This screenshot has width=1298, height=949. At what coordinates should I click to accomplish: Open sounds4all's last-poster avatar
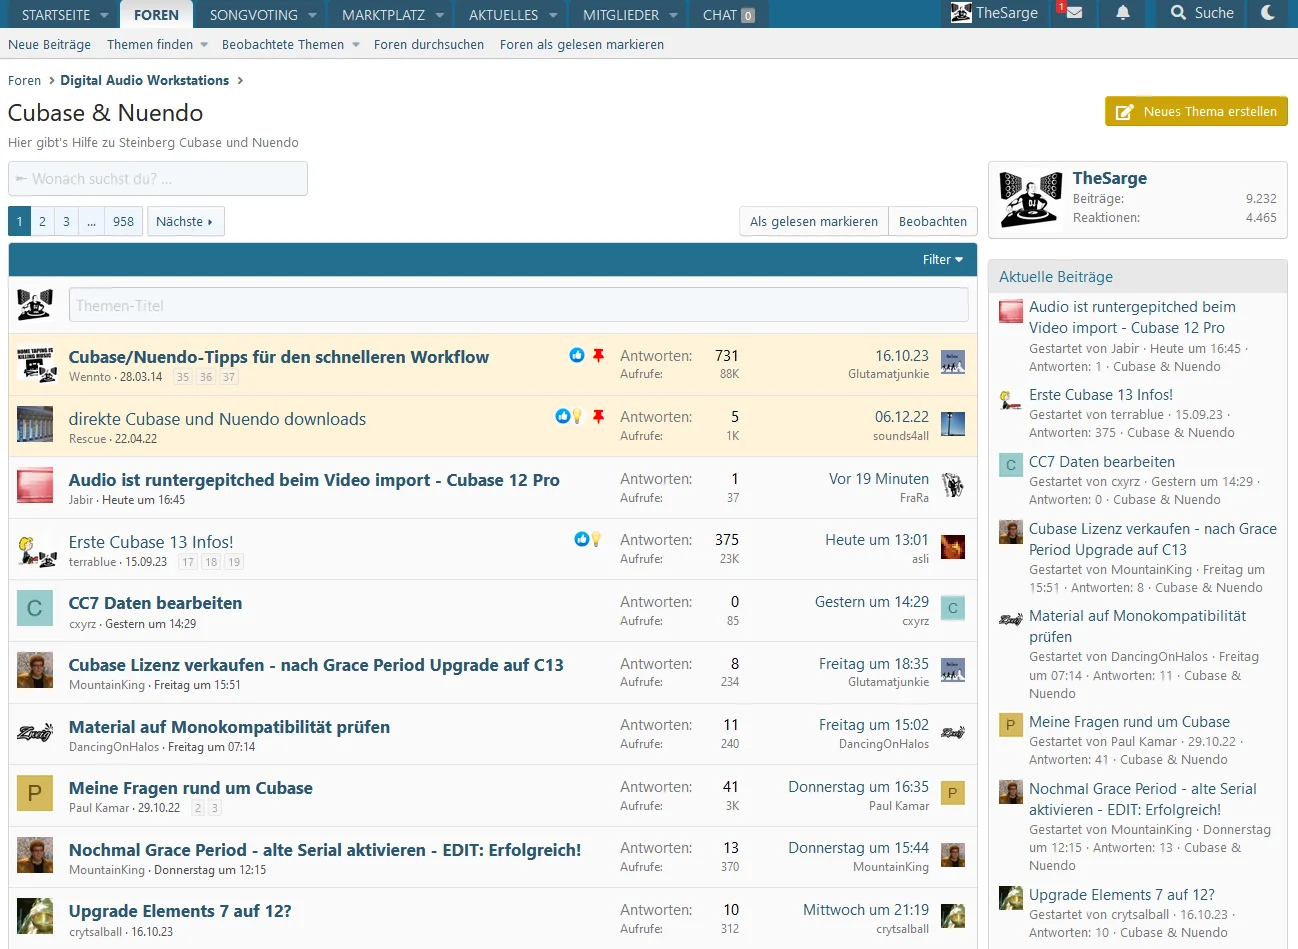click(x=953, y=424)
